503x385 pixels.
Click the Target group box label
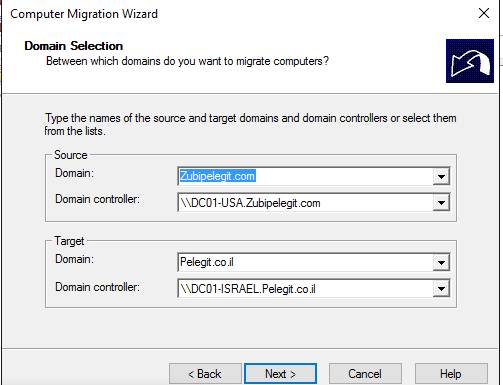coord(69,241)
